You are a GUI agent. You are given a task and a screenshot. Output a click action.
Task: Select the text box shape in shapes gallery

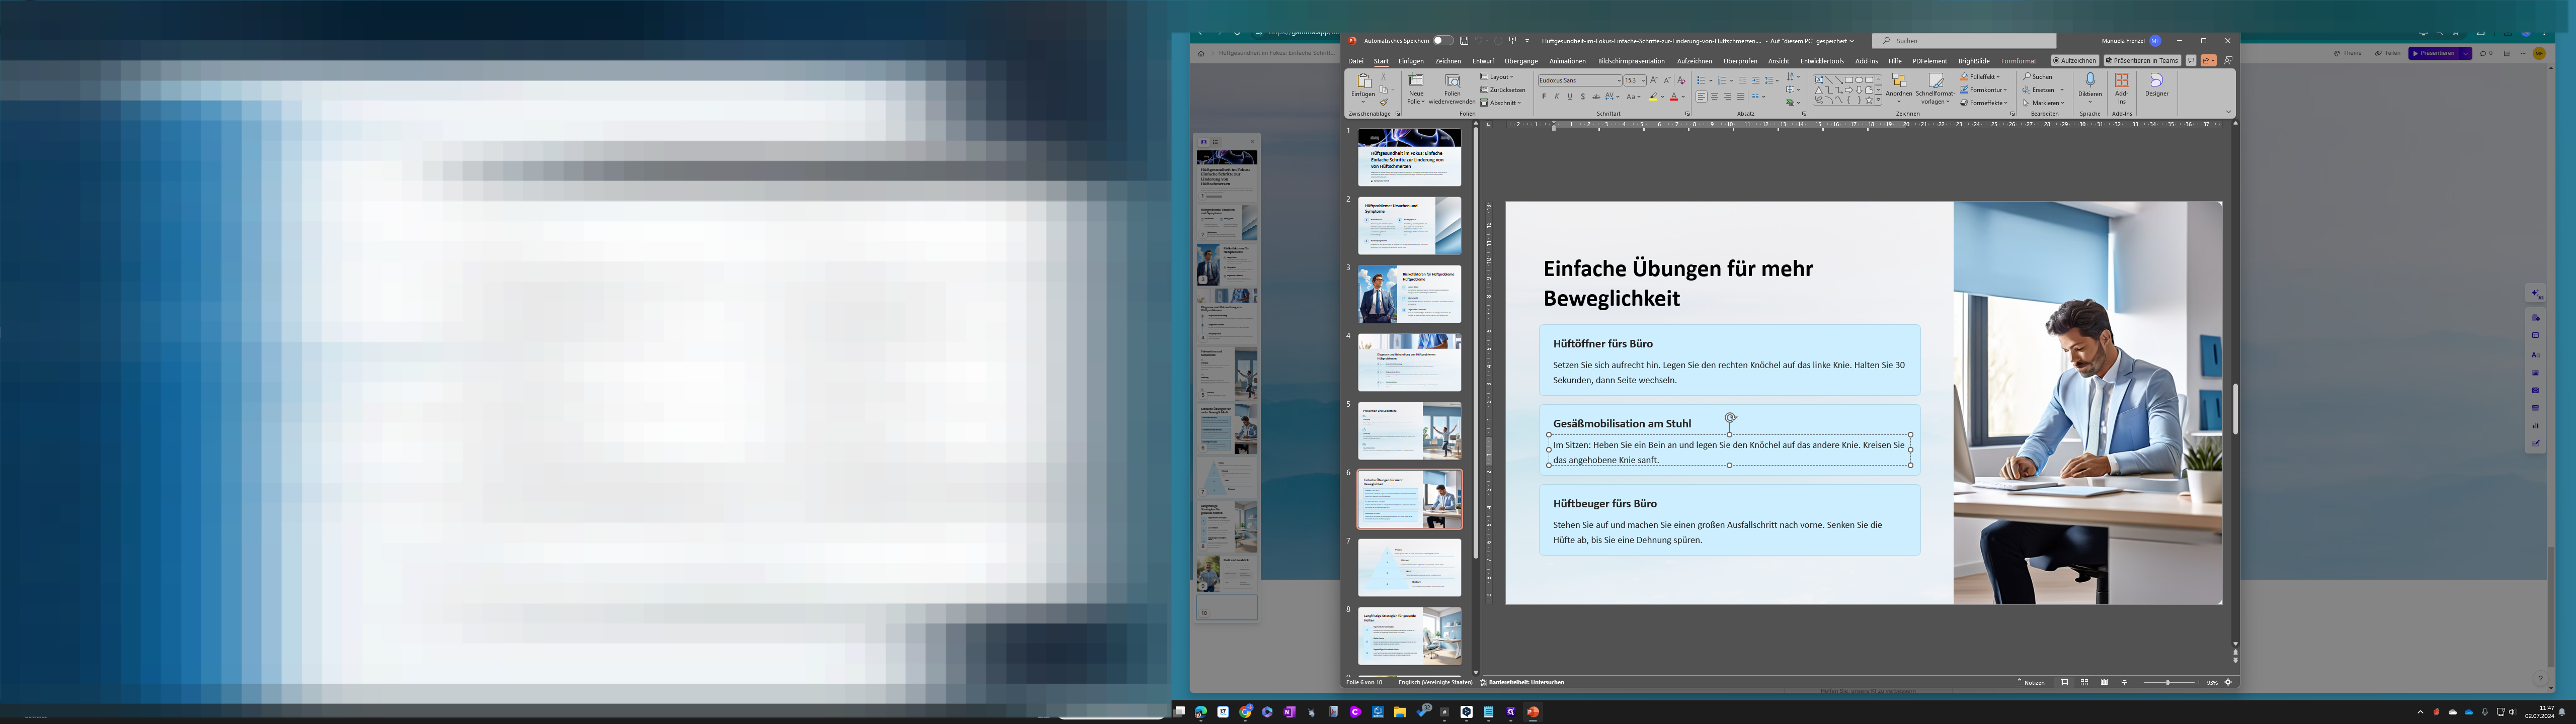tap(1819, 80)
